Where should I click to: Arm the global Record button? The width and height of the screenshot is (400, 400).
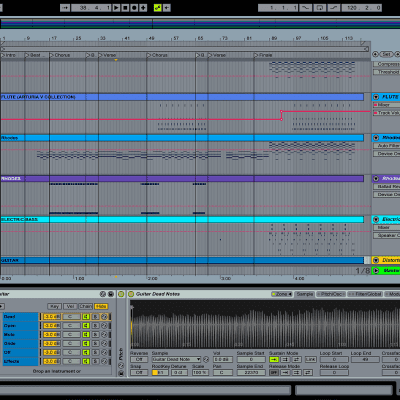click(134, 8)
